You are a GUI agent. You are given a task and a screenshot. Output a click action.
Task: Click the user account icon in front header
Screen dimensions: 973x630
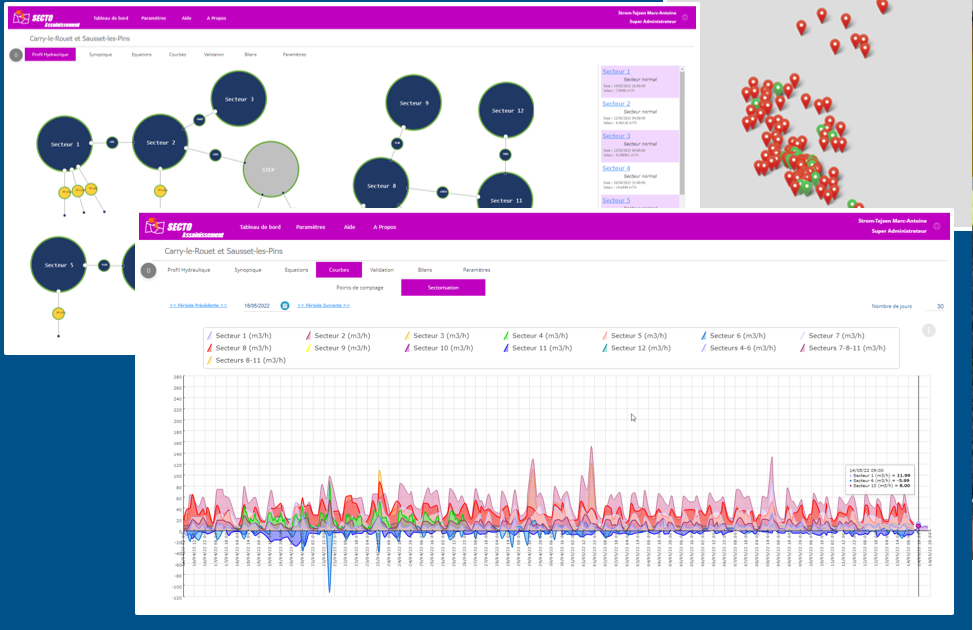click(x=937, y=227)
